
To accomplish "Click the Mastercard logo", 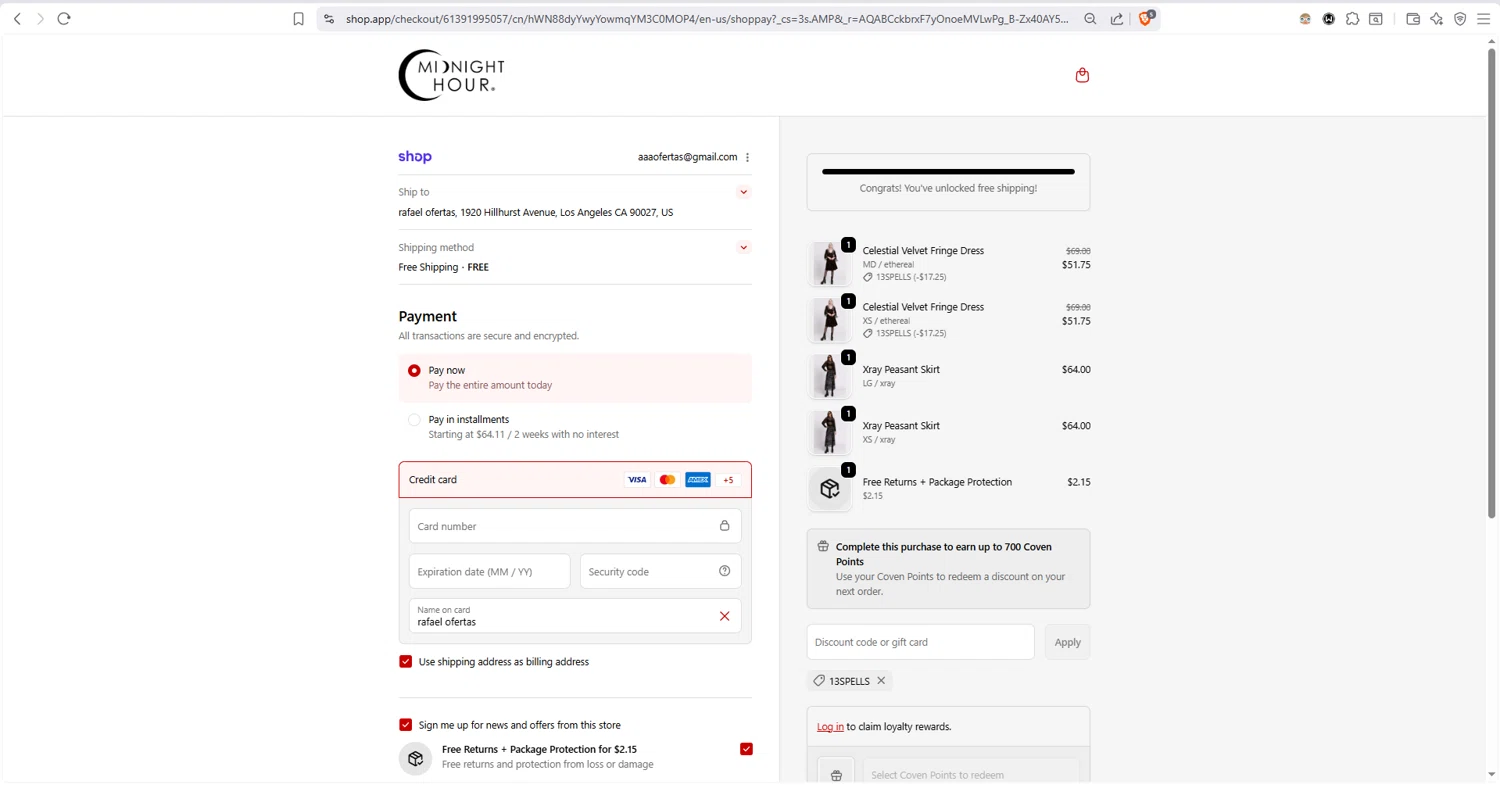I will [667, 480].
